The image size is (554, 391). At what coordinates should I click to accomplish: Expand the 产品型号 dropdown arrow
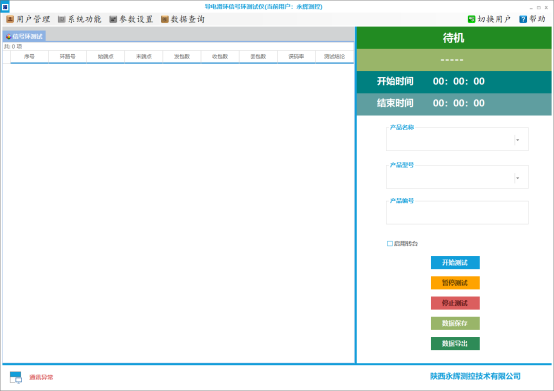518,178
